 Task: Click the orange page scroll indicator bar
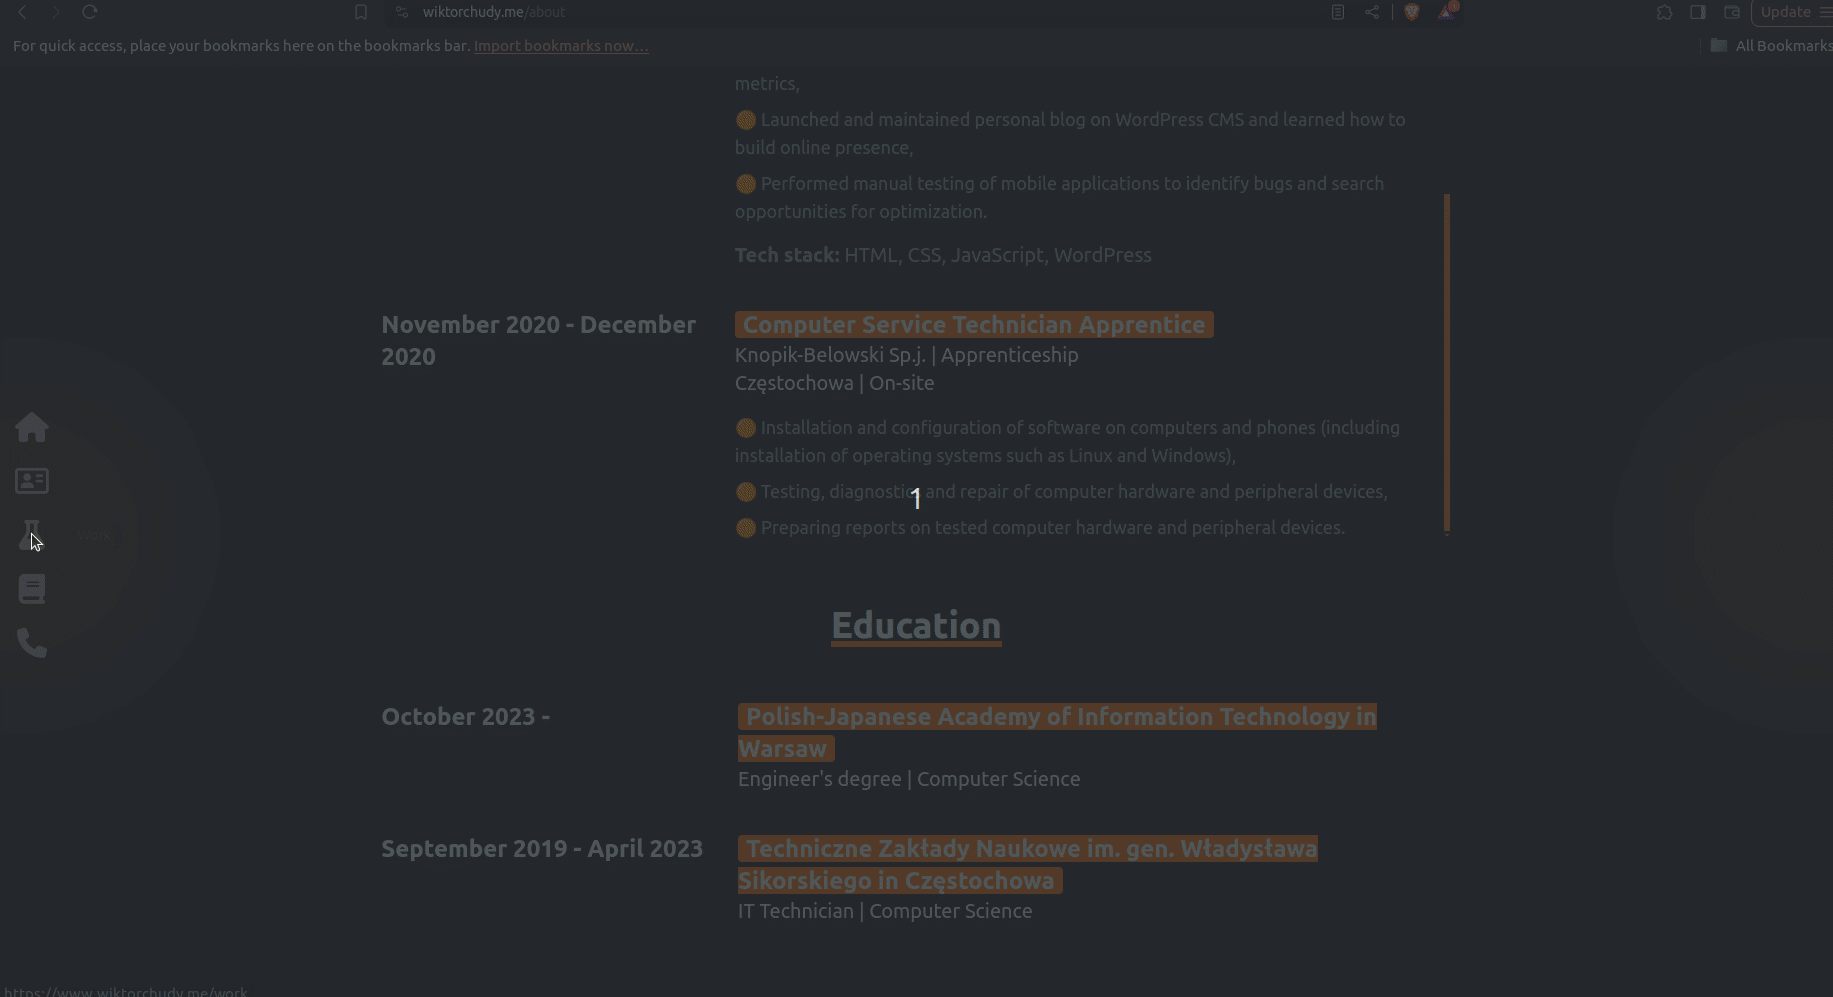(x=1447, y=364)
